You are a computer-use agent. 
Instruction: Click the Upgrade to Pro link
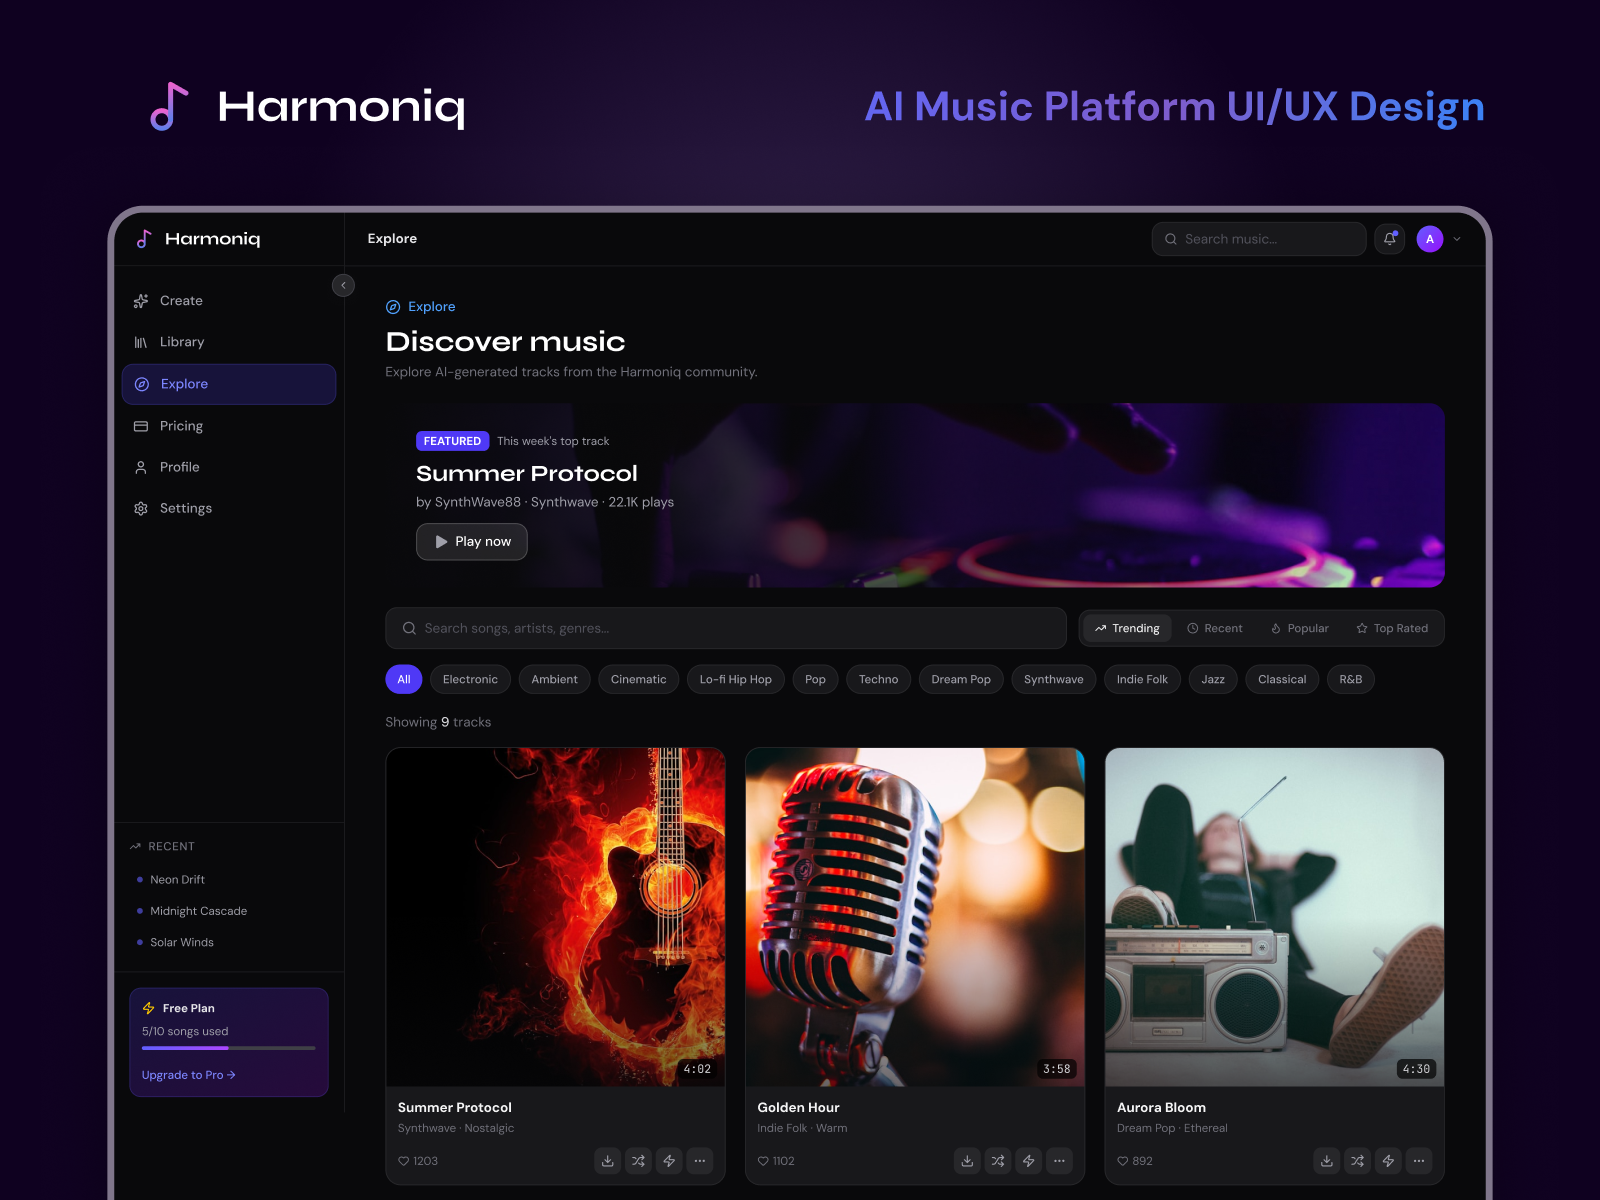(188, 1075)
